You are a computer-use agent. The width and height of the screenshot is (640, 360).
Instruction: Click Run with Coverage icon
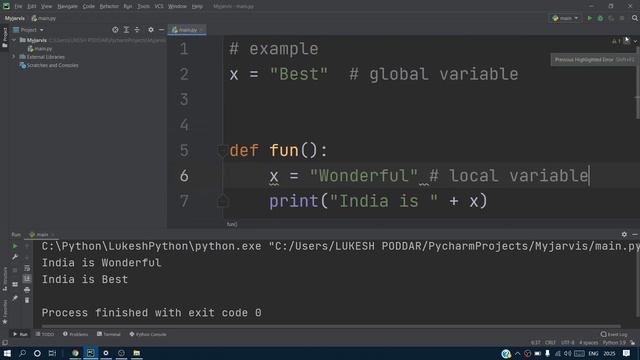pyautogui.click(x=611, y=18)
